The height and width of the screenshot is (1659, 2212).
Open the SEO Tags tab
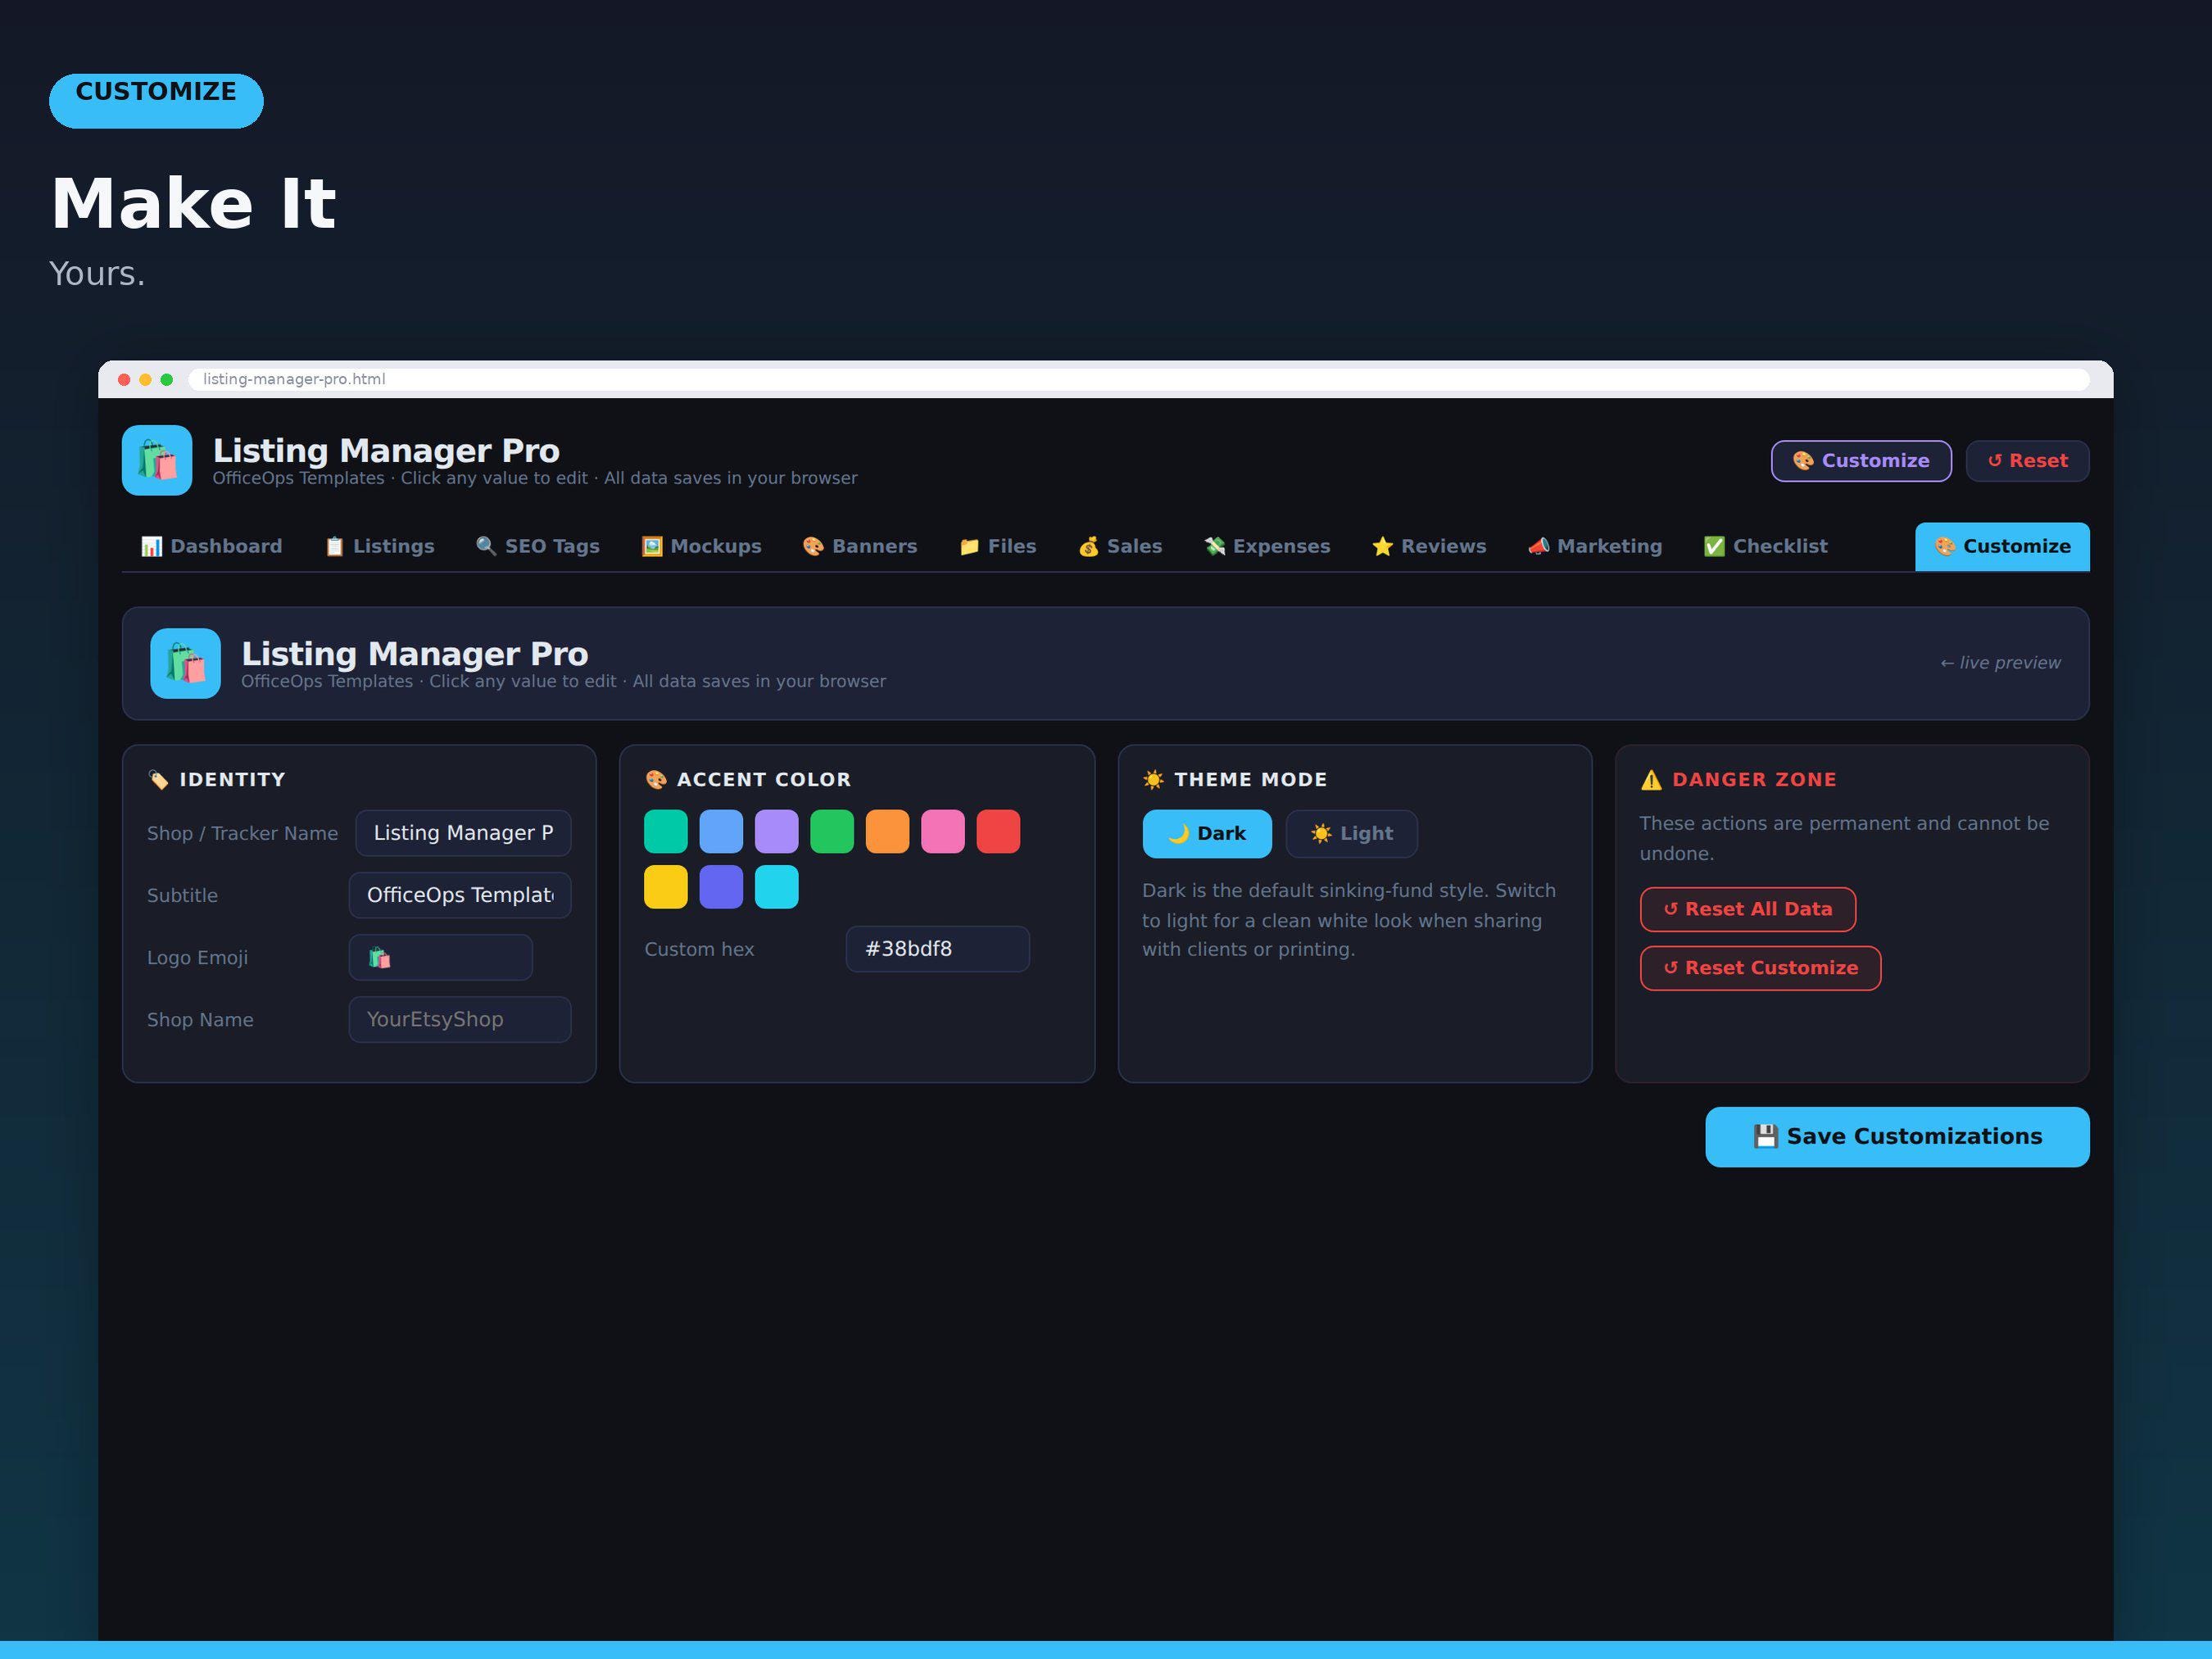537,546
